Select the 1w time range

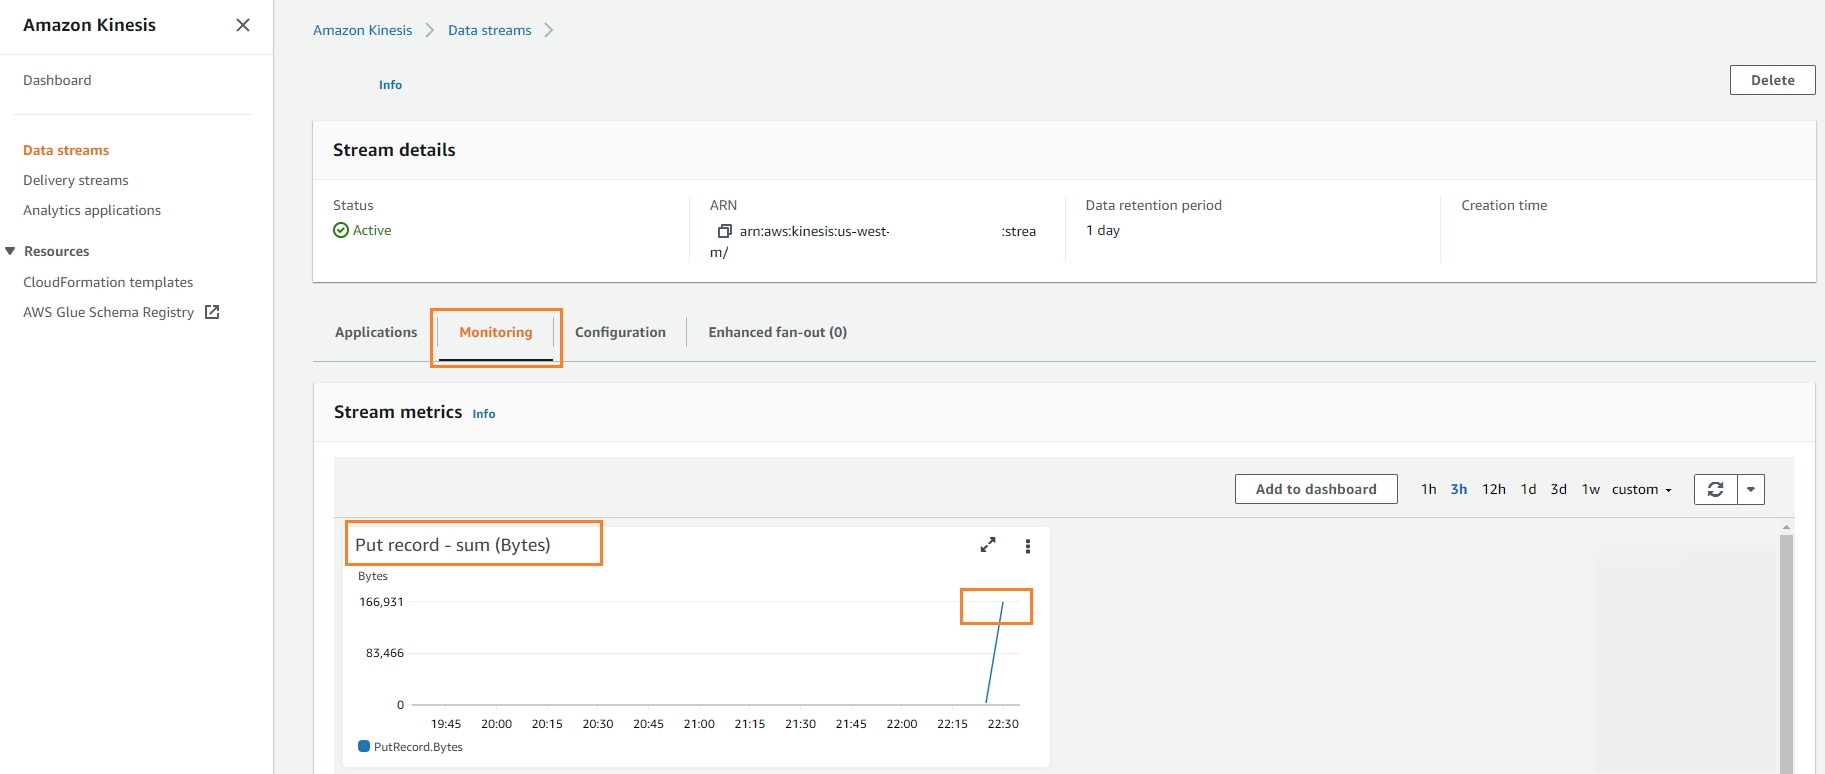click(1590, 489)
